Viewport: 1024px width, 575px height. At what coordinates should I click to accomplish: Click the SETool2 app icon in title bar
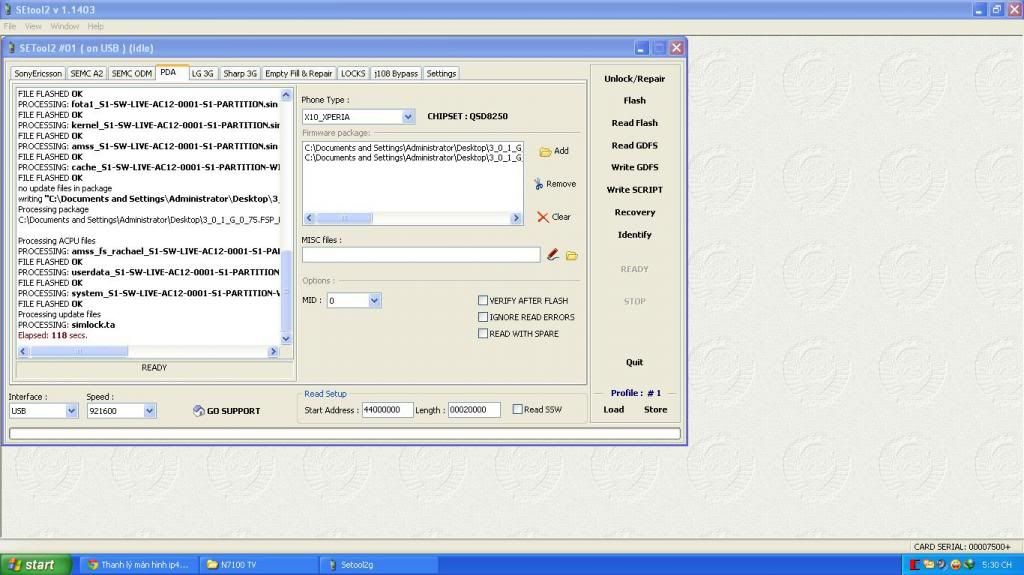pyautogui.click(x=7, y=9)
